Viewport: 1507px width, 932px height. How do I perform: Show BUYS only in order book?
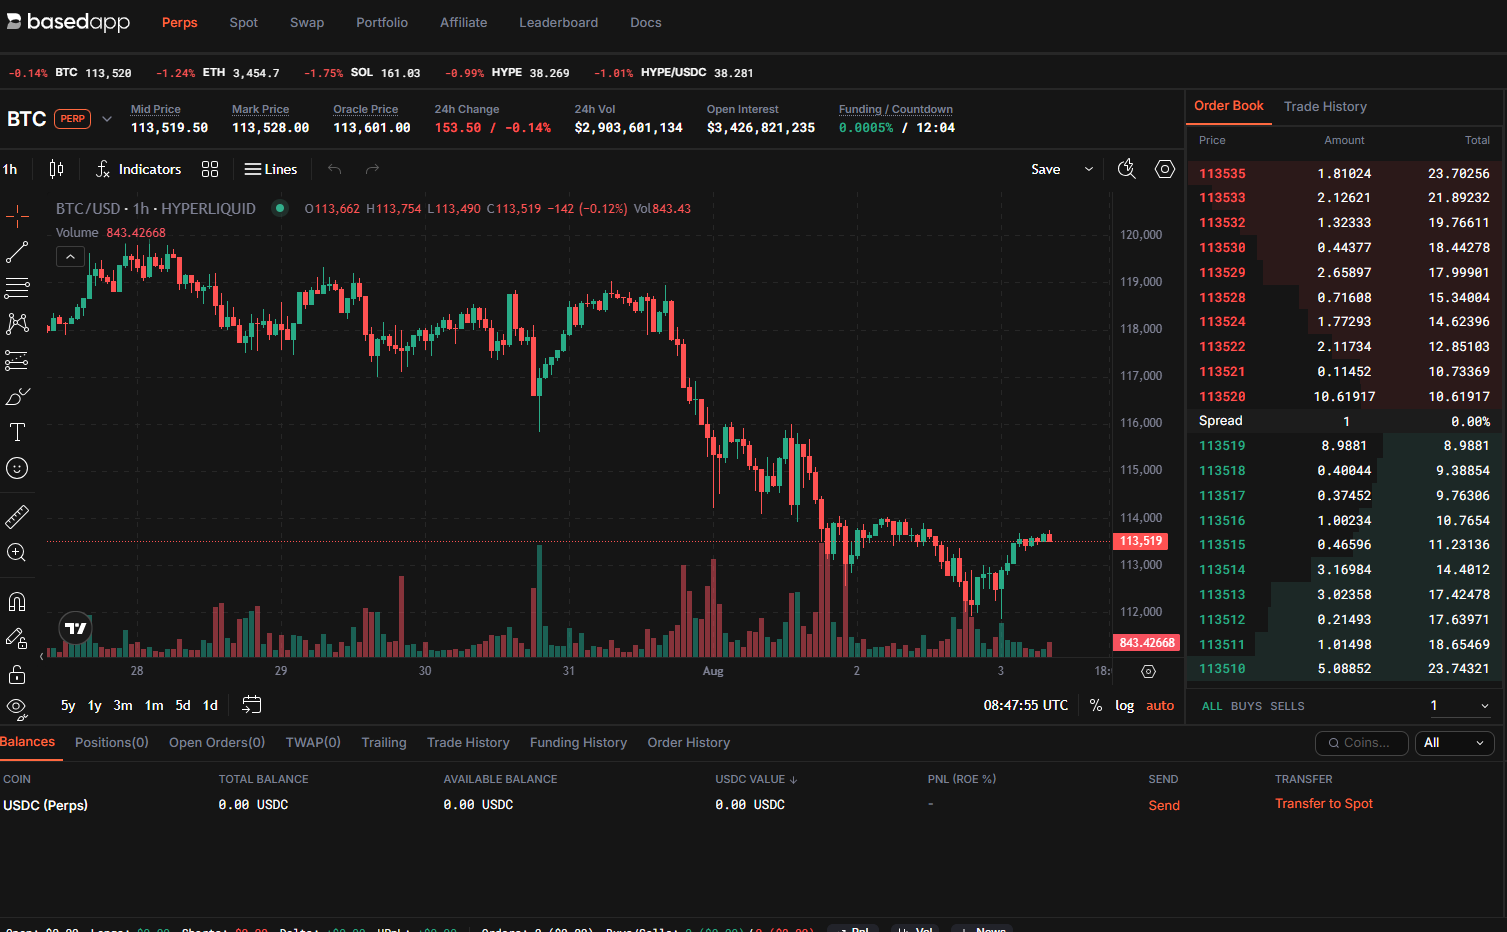[1246, 706]
